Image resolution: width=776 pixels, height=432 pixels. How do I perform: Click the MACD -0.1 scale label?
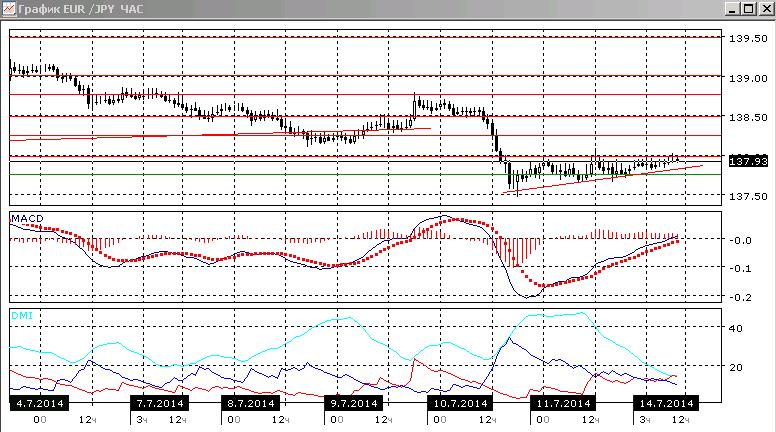pos(741,269)
